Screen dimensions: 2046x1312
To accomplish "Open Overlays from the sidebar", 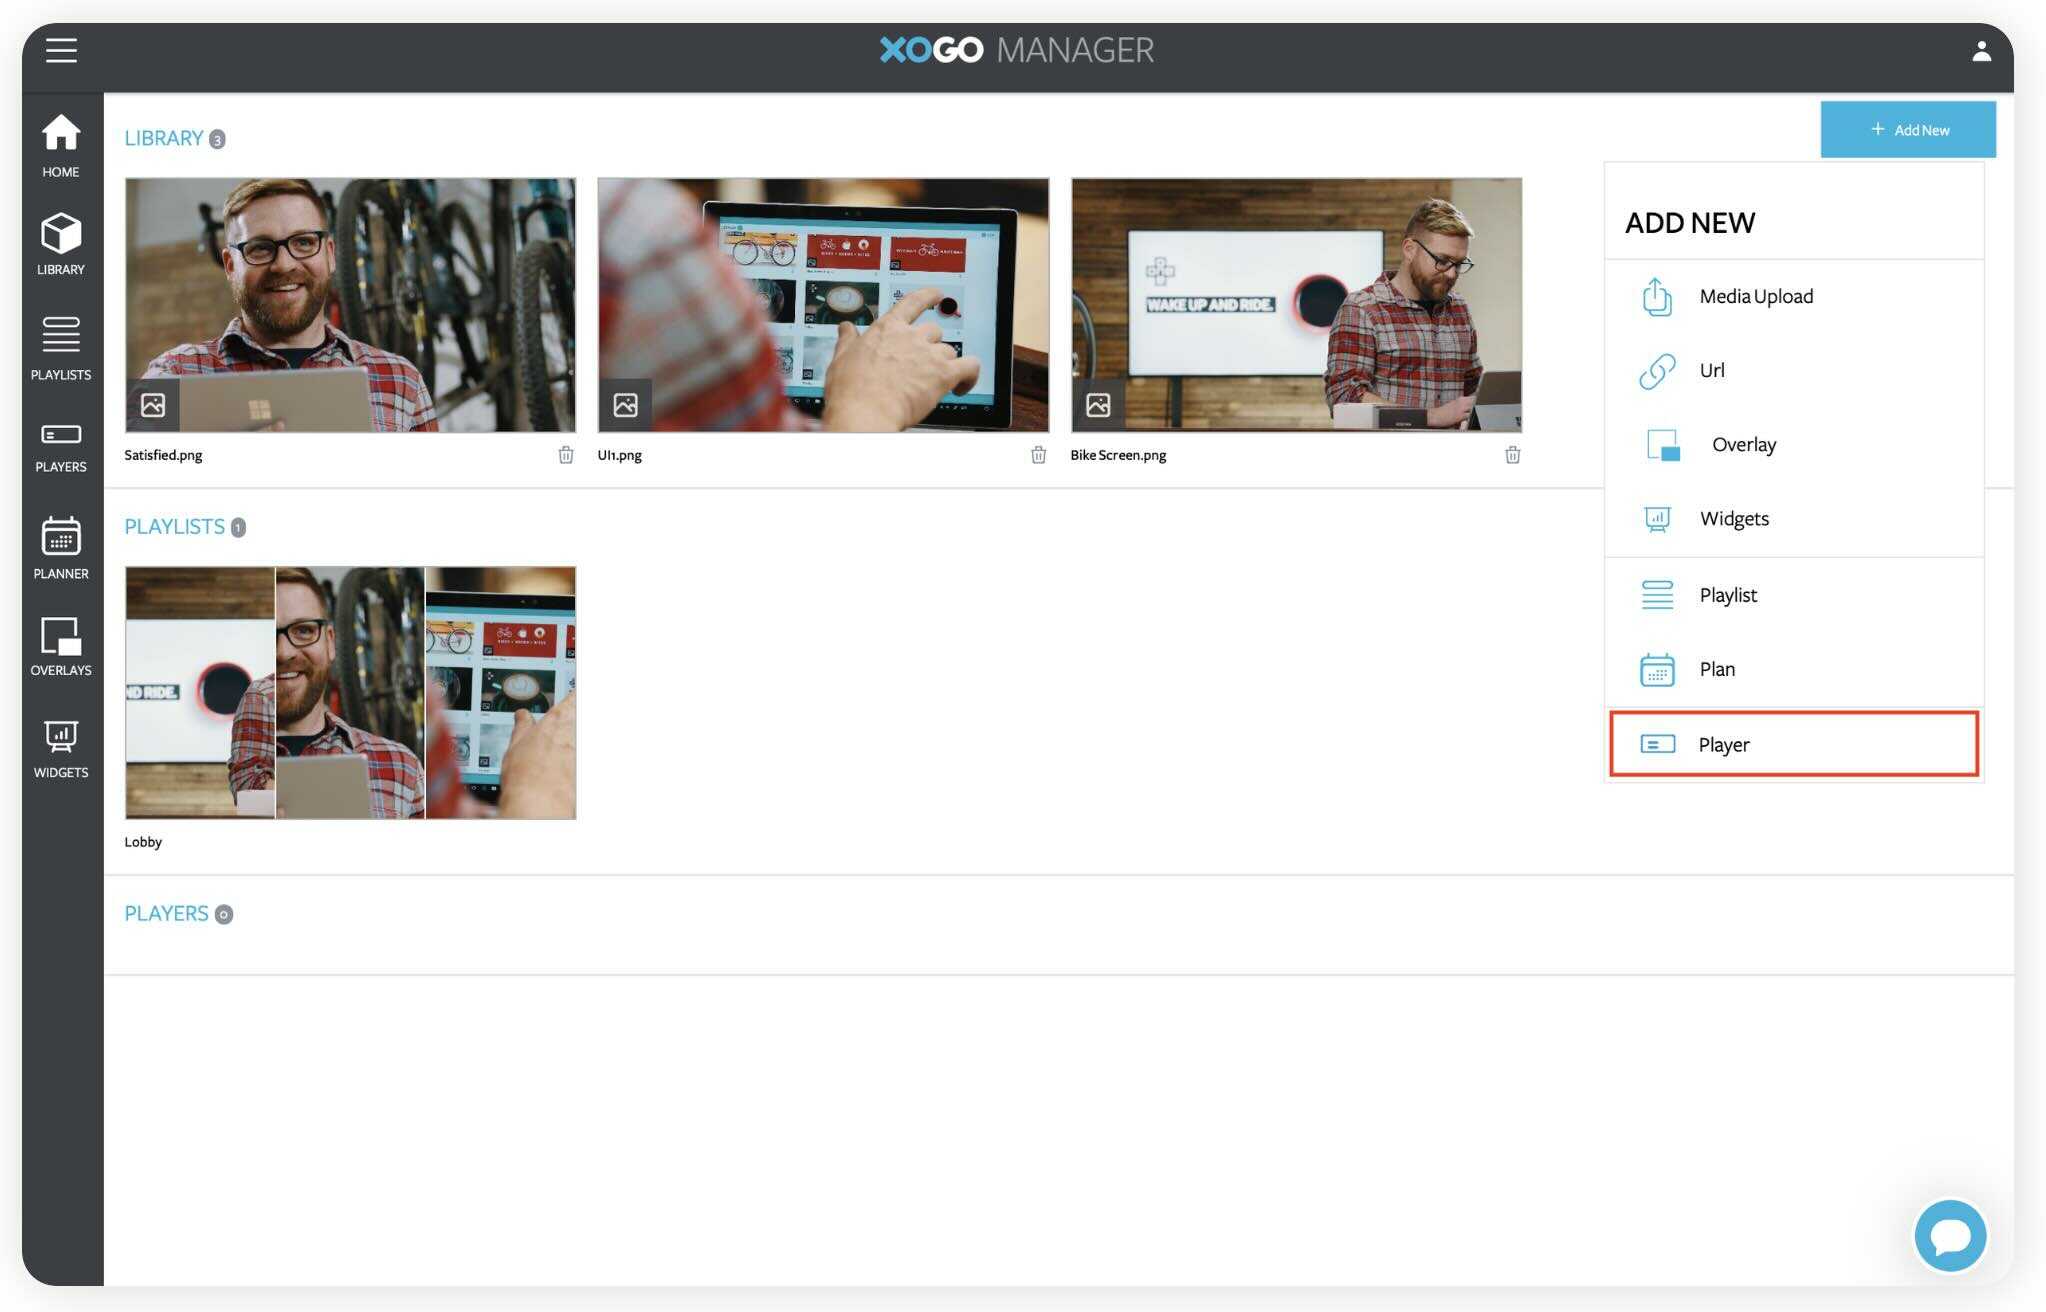I will click(61, 646).
